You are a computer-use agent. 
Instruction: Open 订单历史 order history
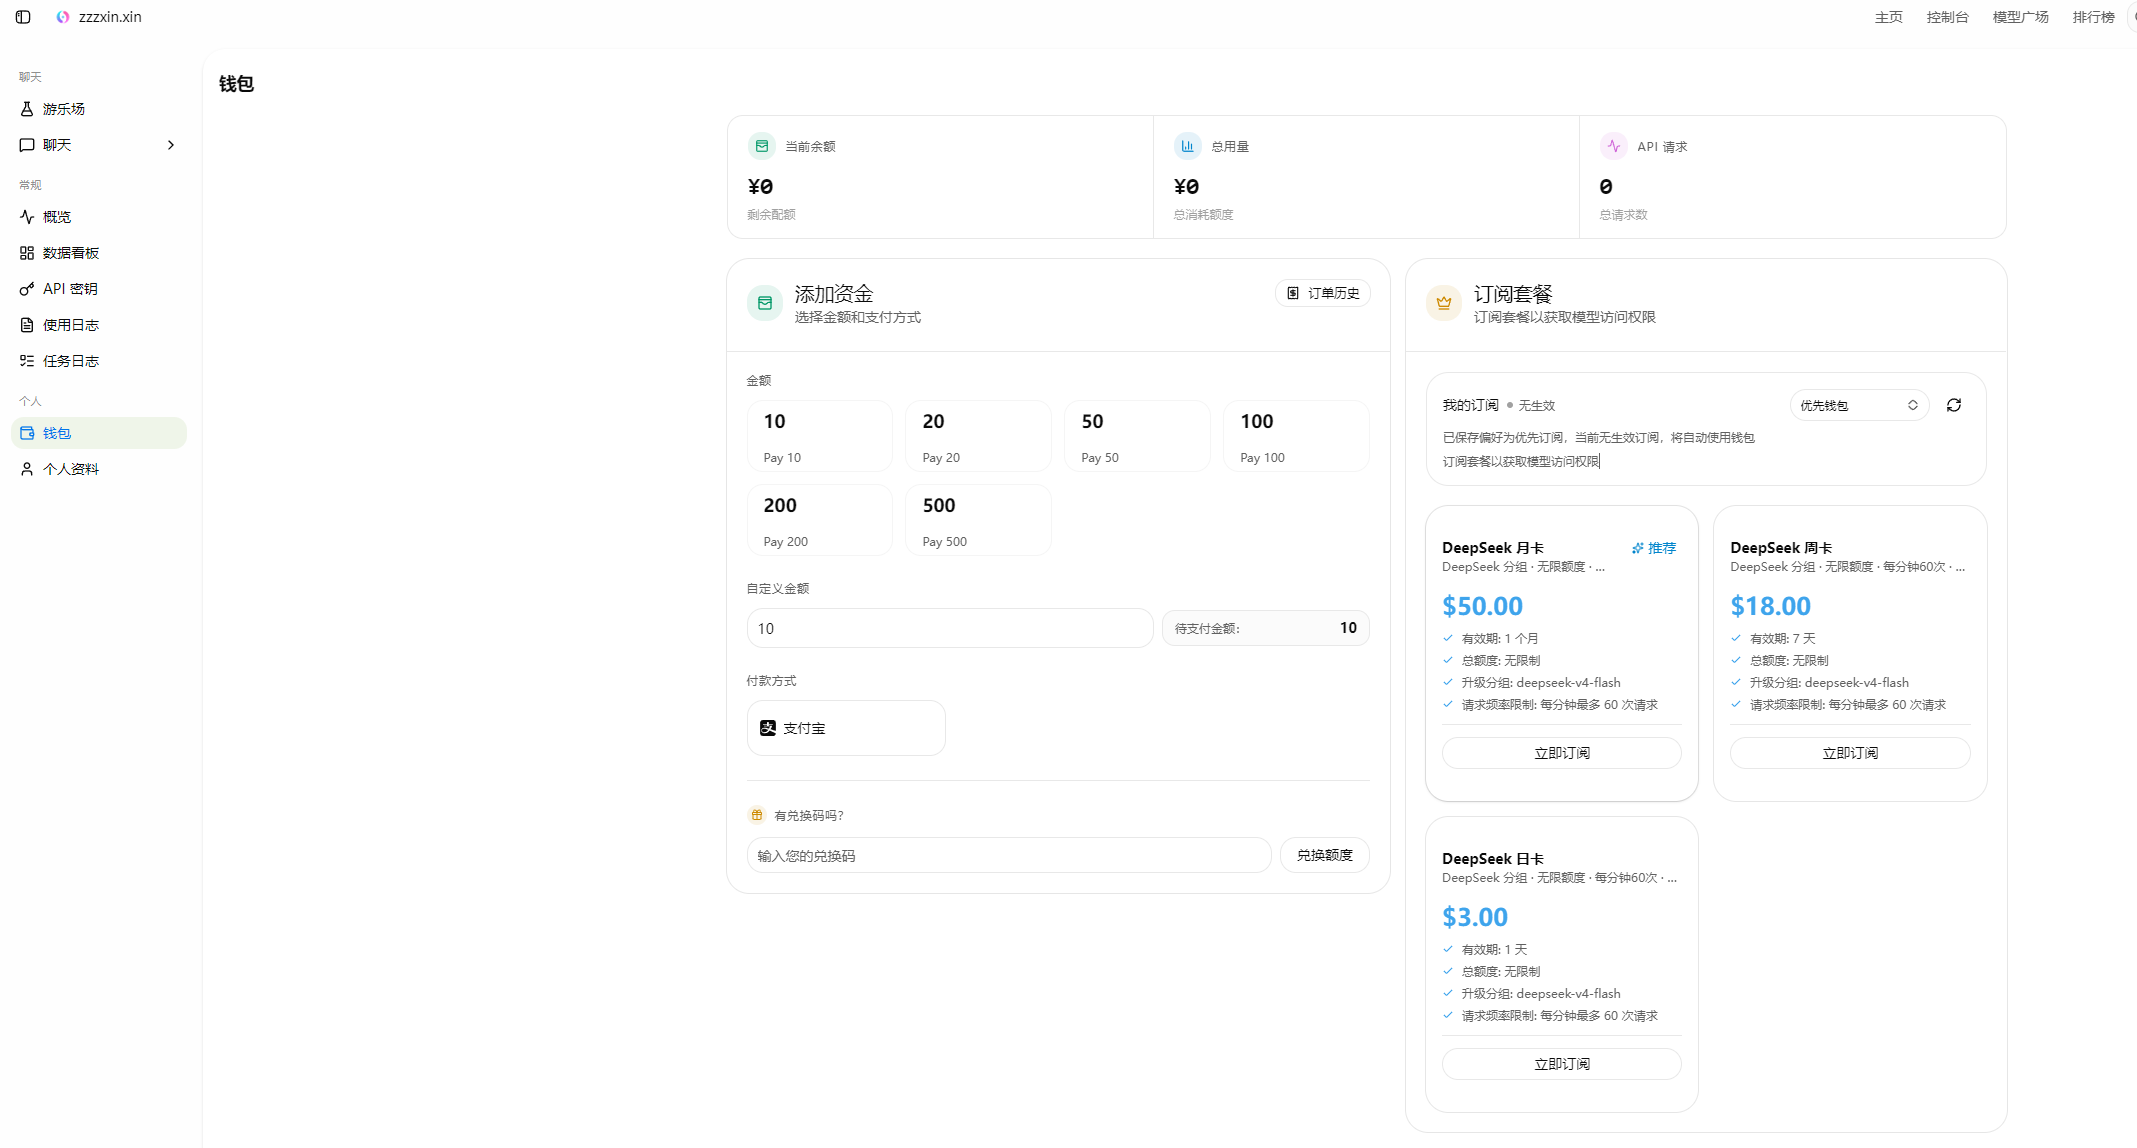coord(1323,293)
